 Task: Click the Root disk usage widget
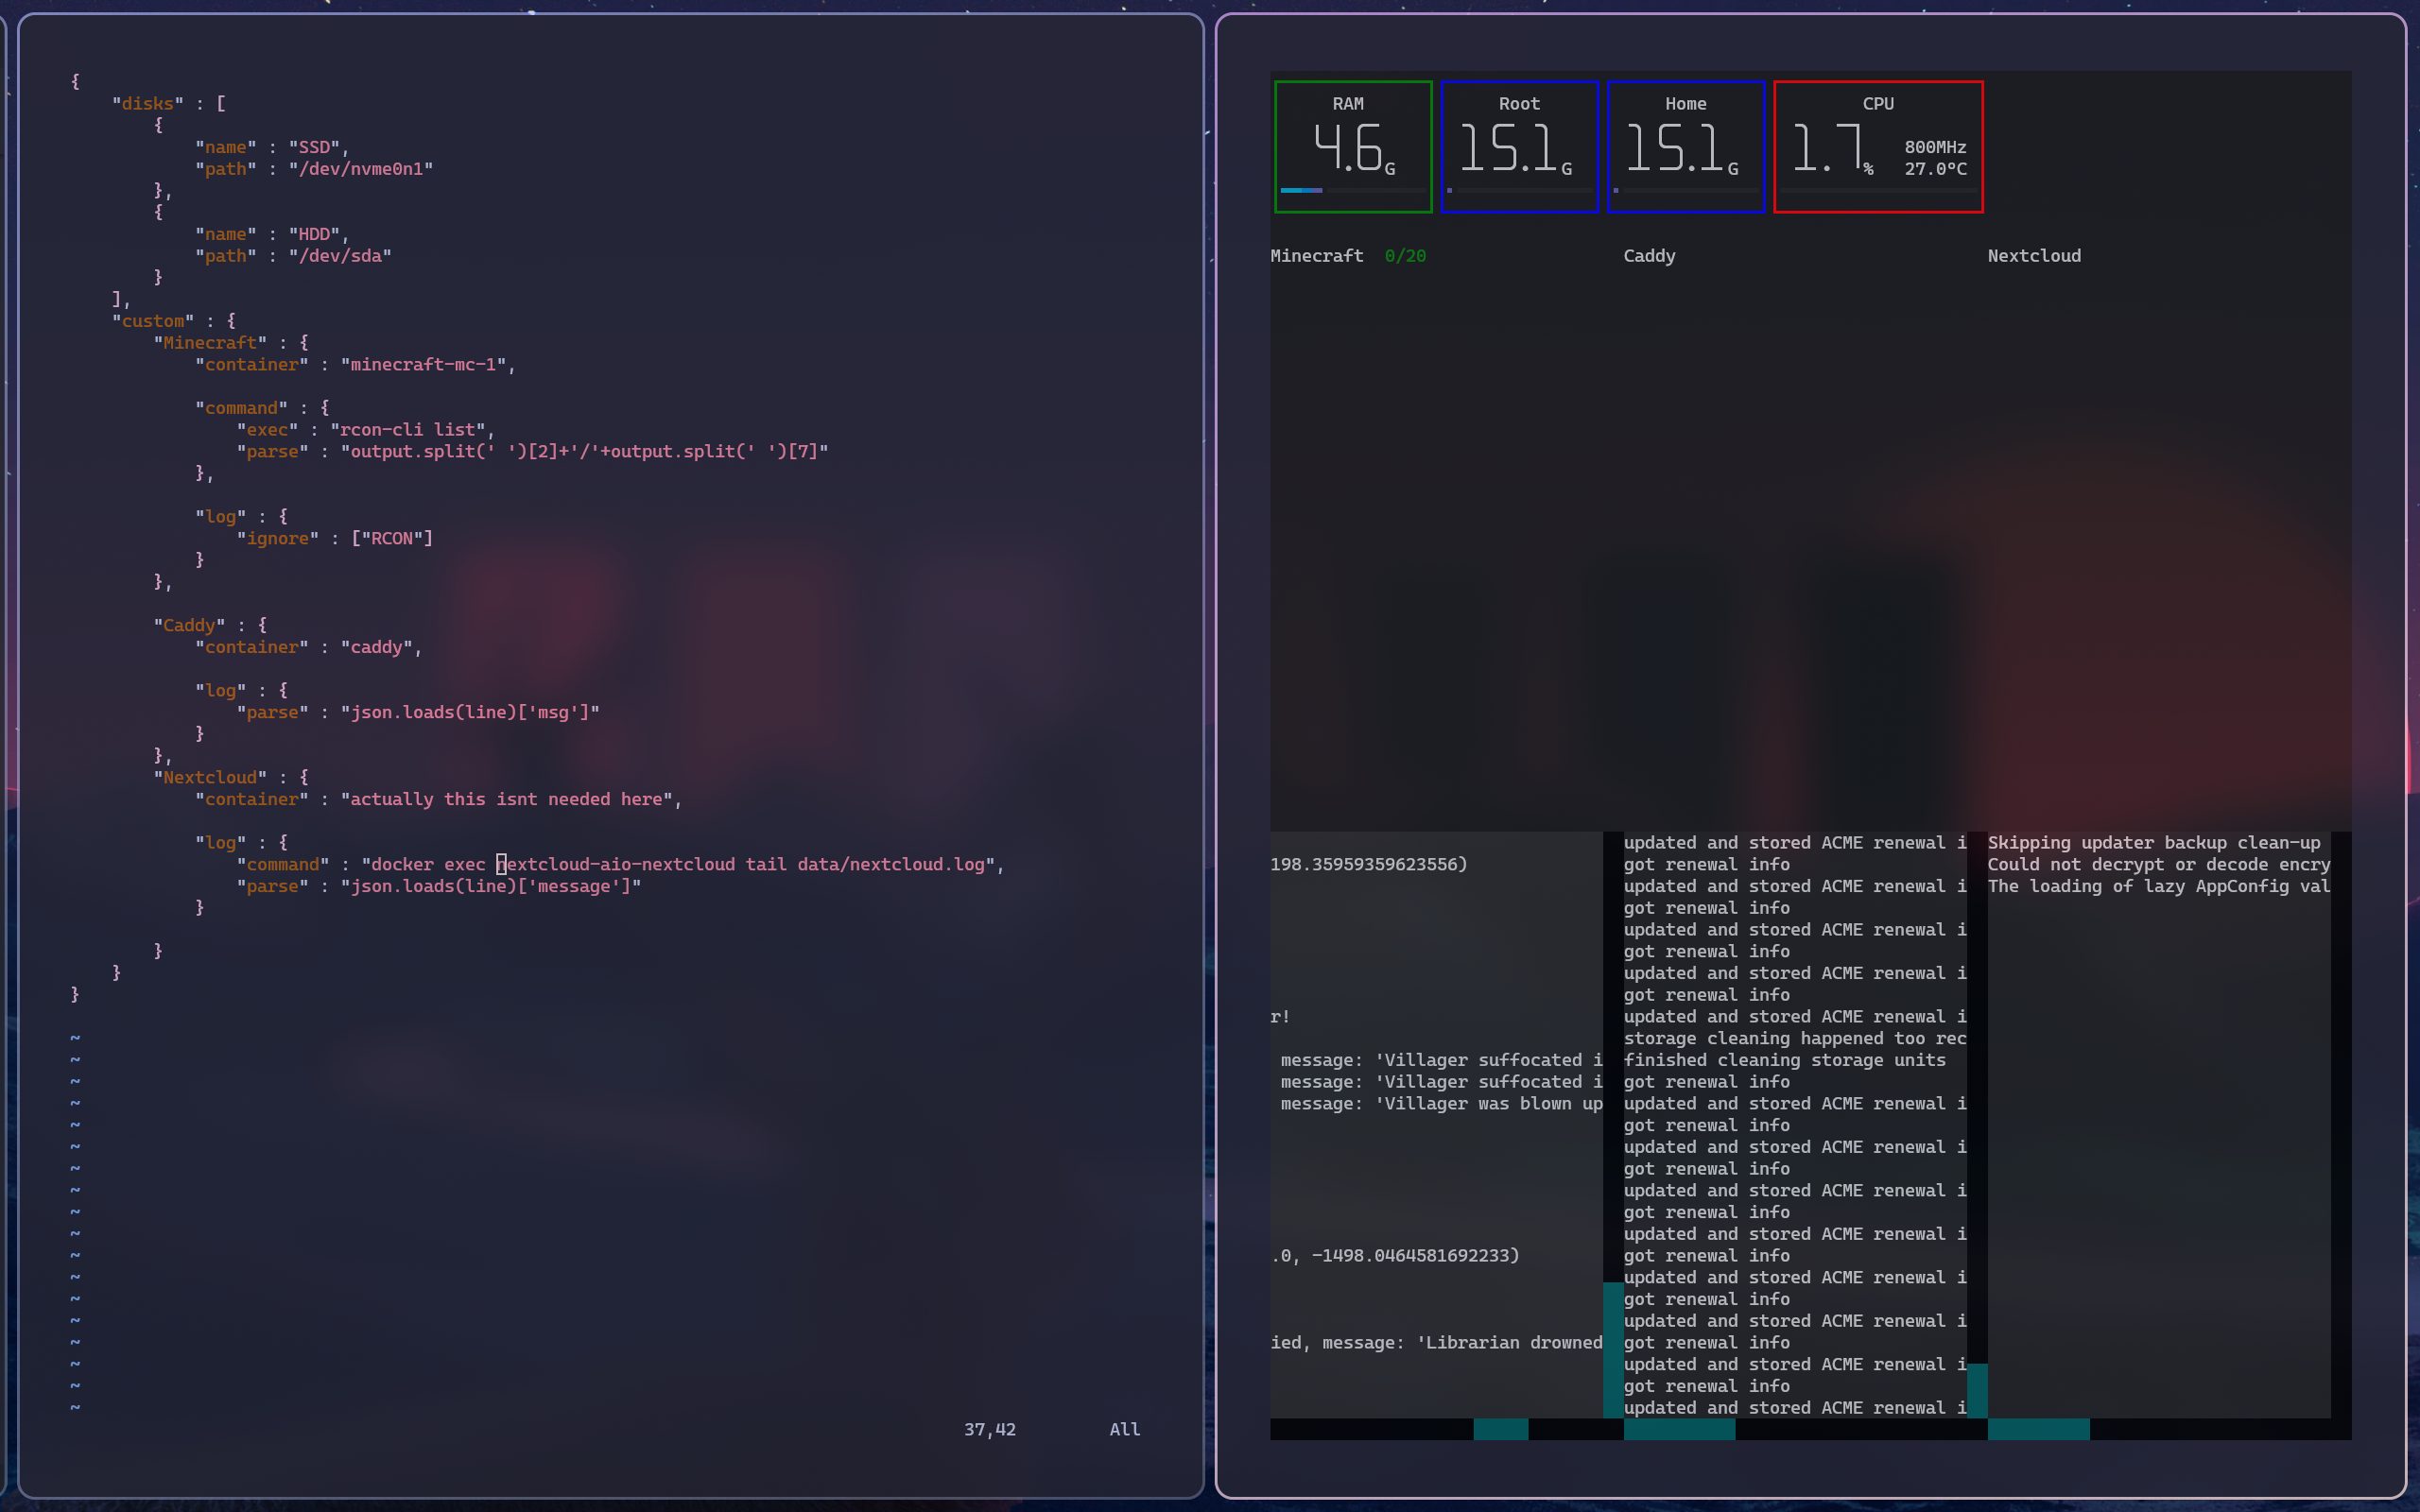(x=1518, y=146)
